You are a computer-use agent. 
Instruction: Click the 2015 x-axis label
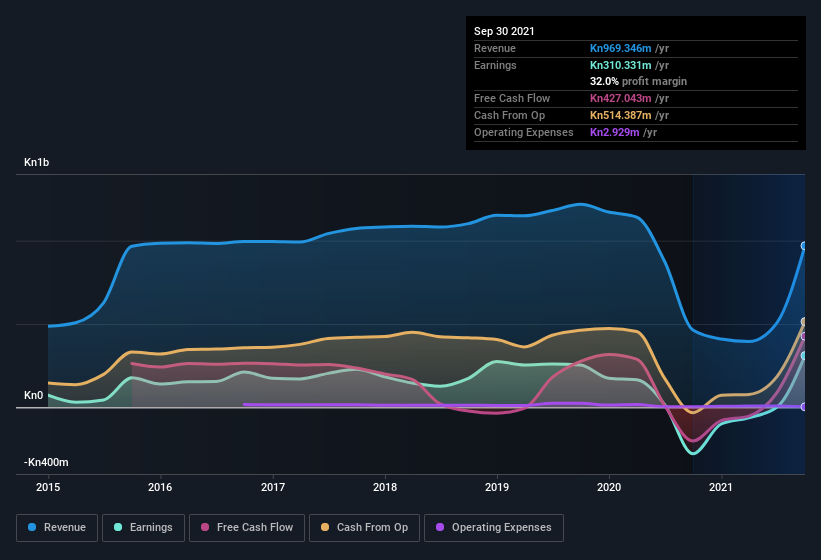pyautogui.click(x=48, y=487)
